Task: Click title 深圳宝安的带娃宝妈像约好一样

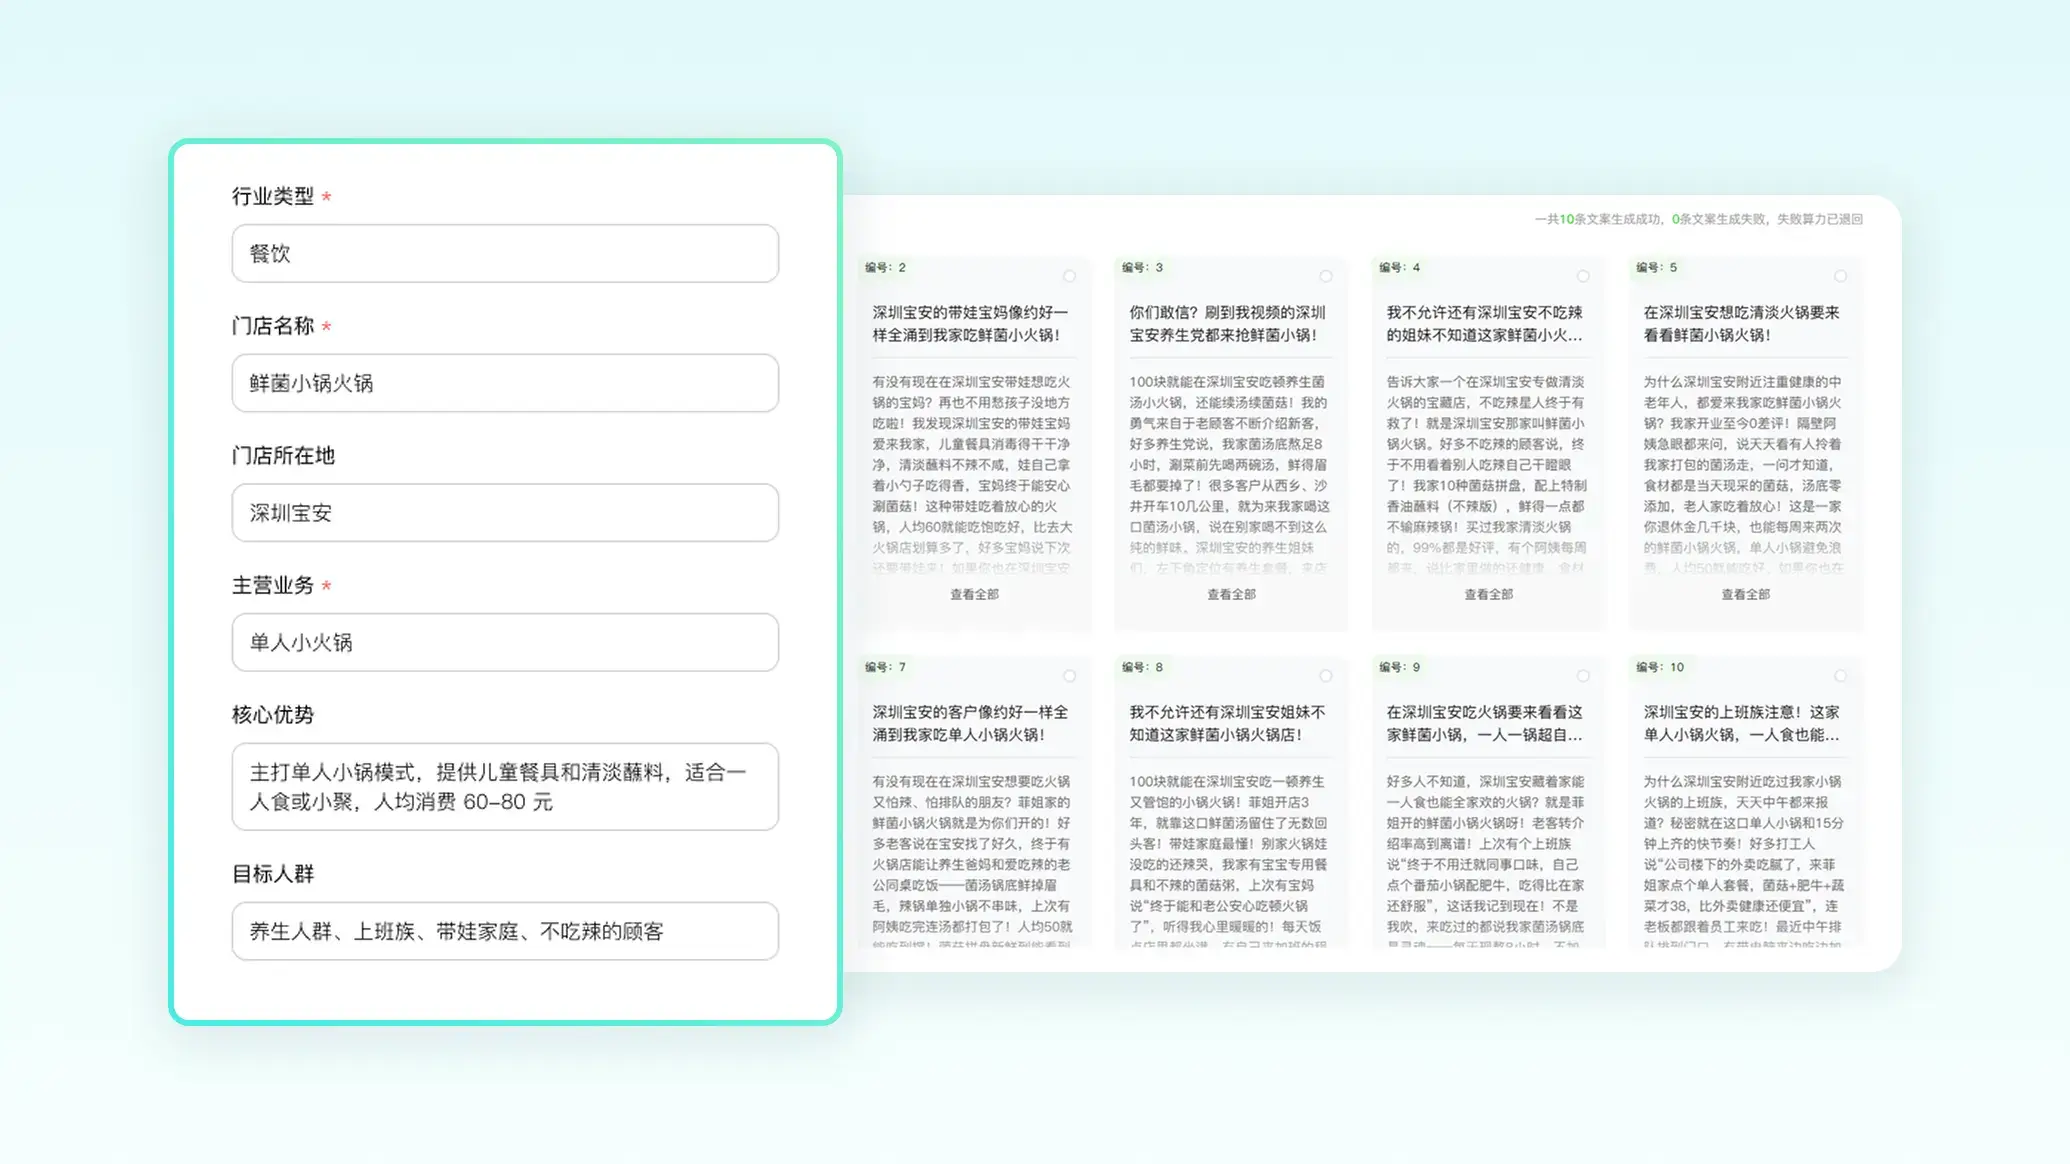Action: click(970, 324)
